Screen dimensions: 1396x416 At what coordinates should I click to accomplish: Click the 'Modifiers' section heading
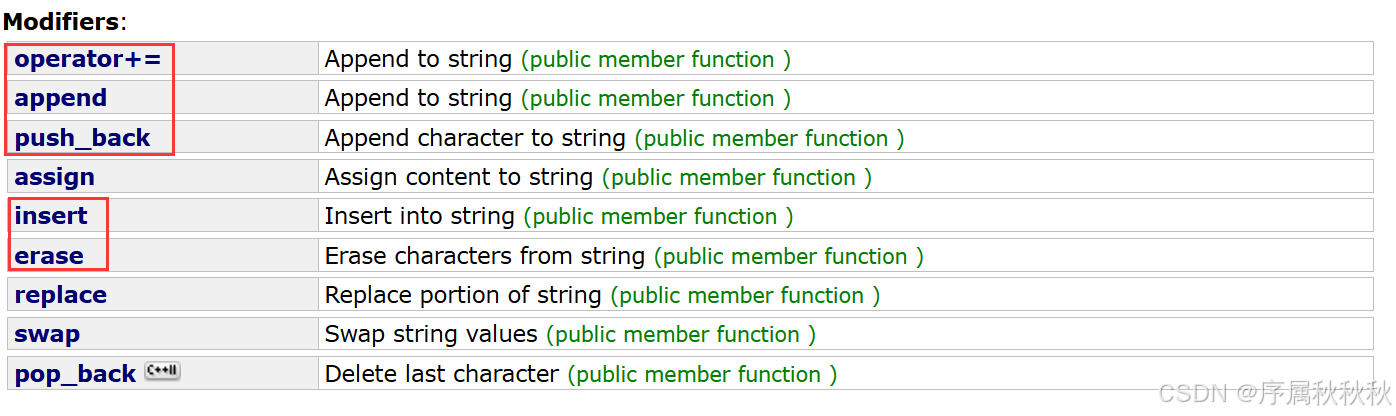62,21
